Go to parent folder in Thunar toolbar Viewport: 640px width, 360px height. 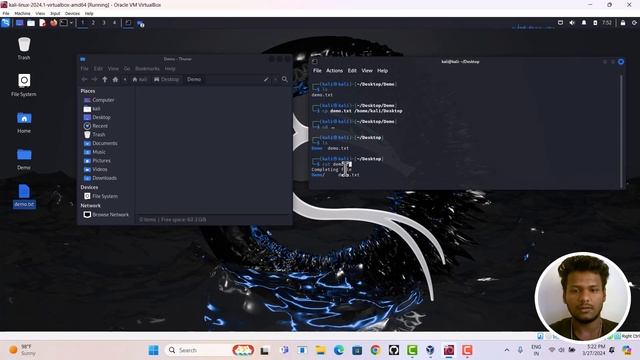click(x=105, y=79)
